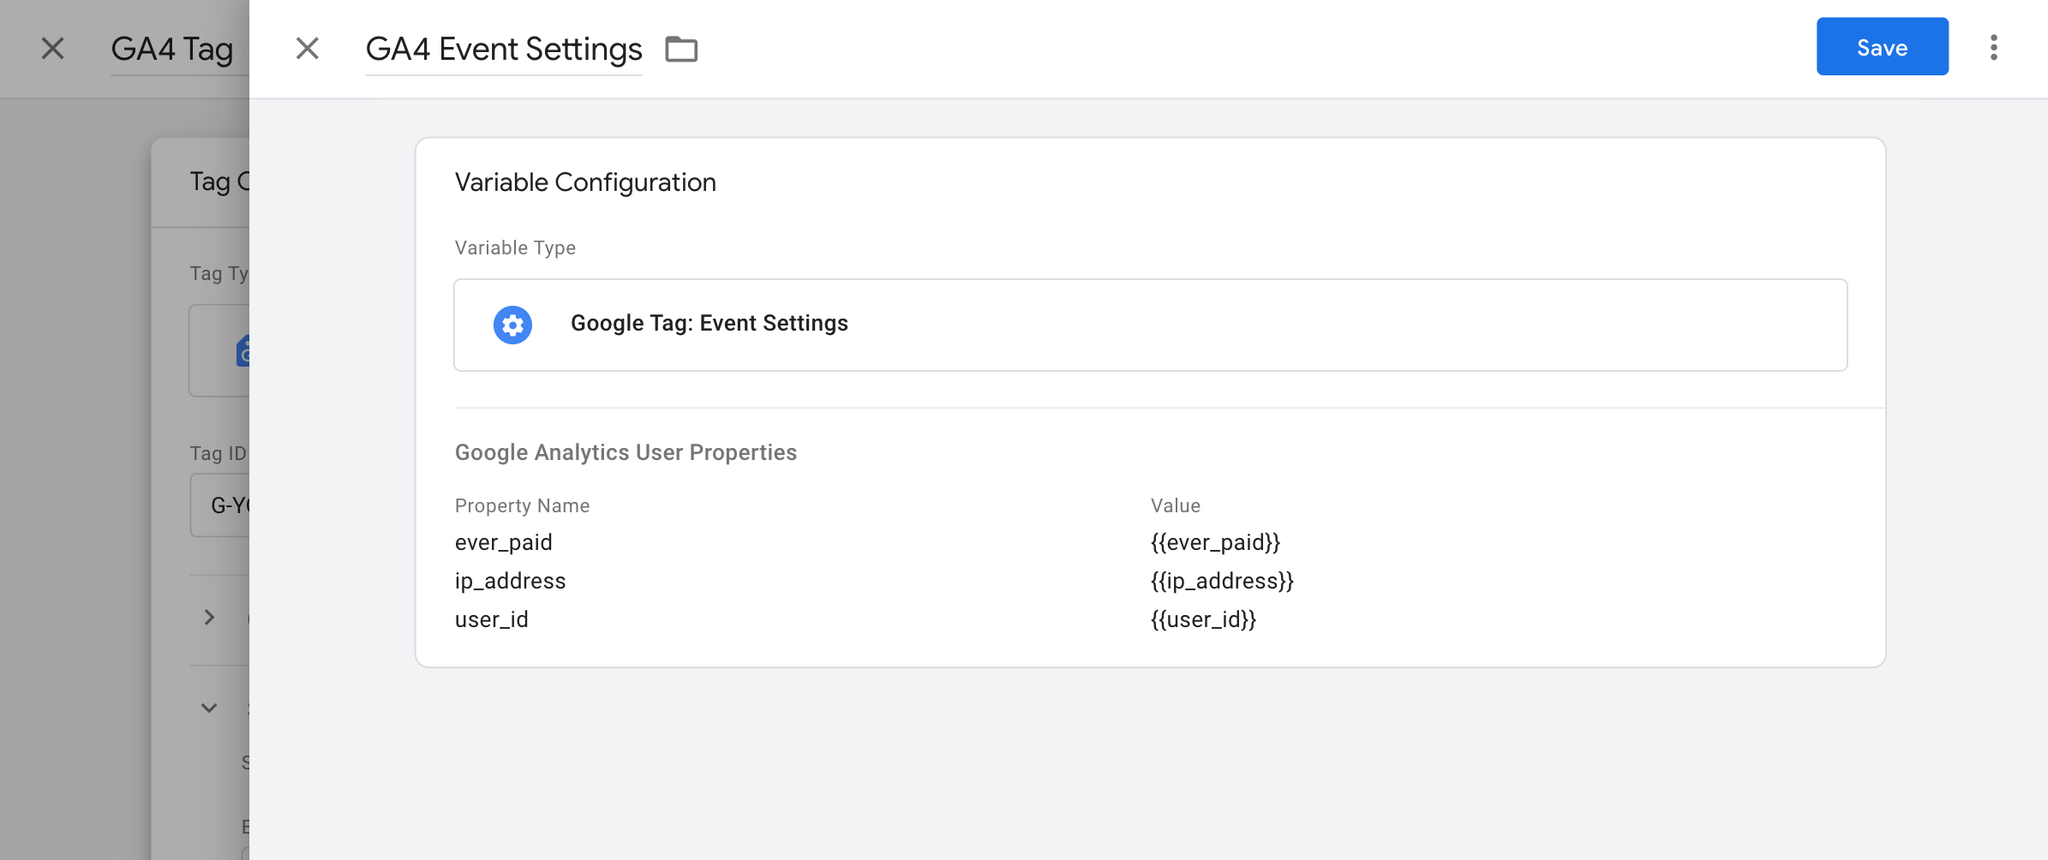Expand the collapsed section chevron in GA4 Tag
Screen dimensions: 2048x860
(x=209, y=617)
